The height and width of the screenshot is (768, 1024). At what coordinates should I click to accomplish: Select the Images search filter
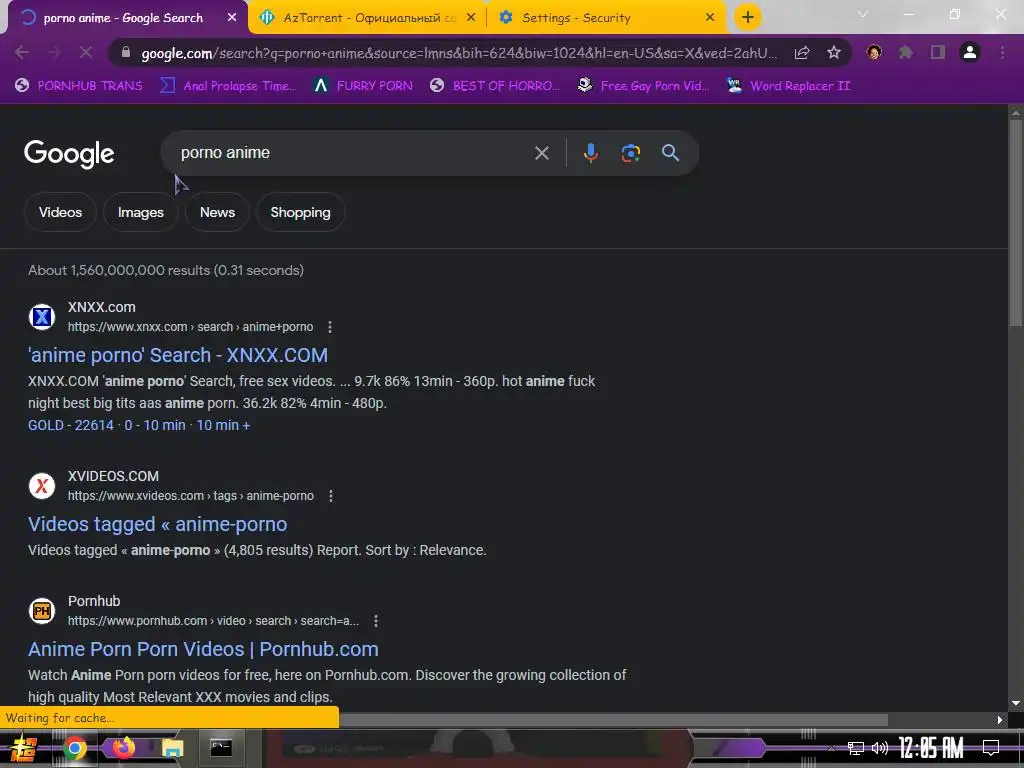(x=140, y=212)
